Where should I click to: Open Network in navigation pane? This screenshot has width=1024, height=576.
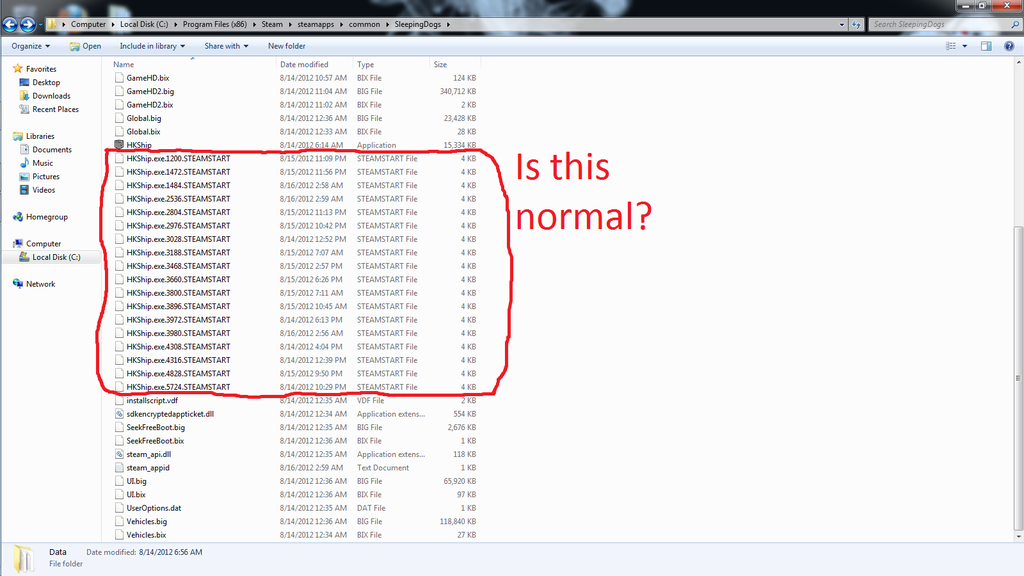40,284
